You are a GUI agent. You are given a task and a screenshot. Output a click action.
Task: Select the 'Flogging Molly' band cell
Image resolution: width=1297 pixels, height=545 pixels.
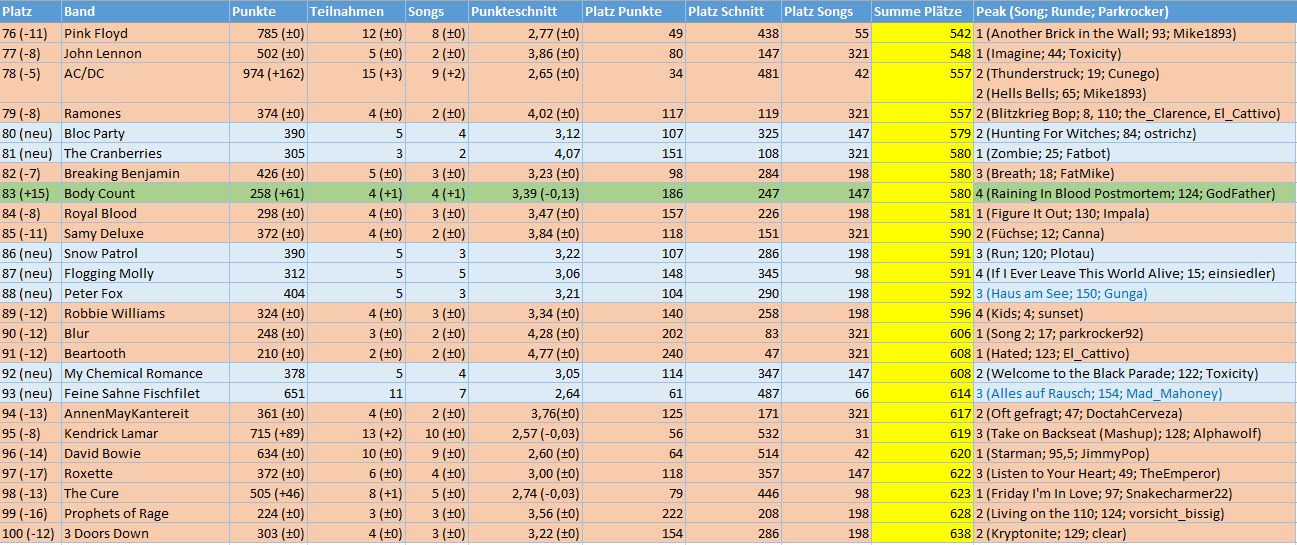[144, 273]
